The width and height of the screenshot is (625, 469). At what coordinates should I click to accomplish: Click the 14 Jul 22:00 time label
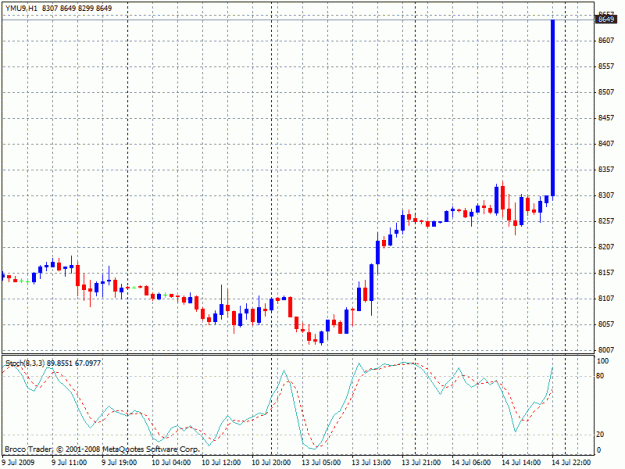[571, 462]
